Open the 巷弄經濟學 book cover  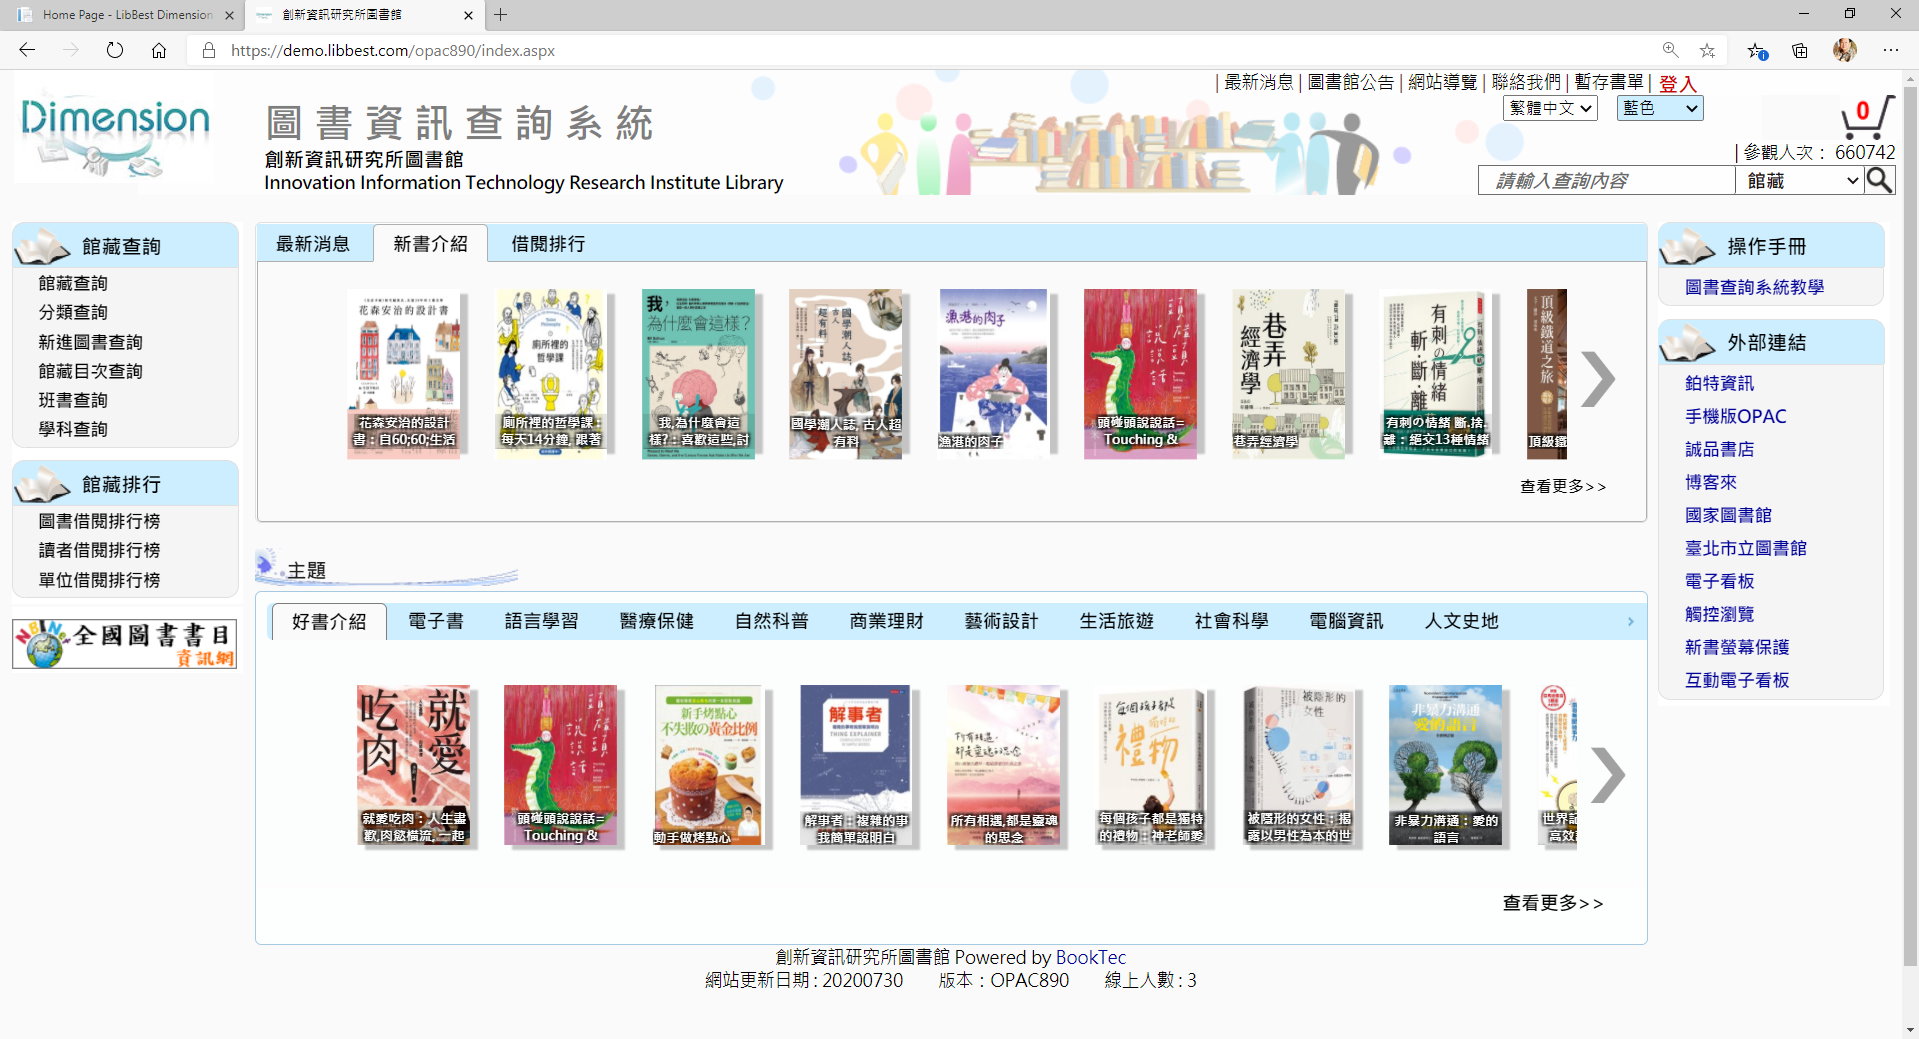pos(1288,374)
